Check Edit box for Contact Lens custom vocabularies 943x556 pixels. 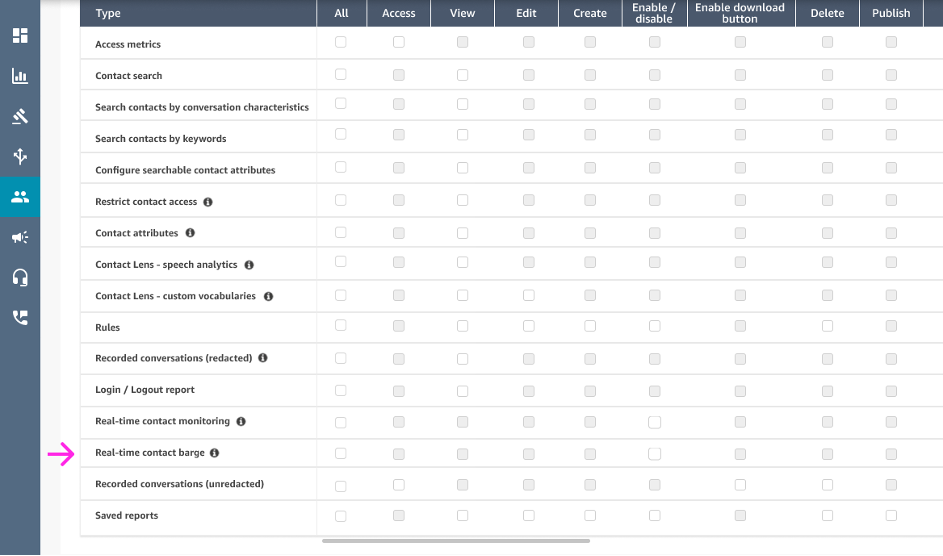pyautogui.click(x=529, y=295)
